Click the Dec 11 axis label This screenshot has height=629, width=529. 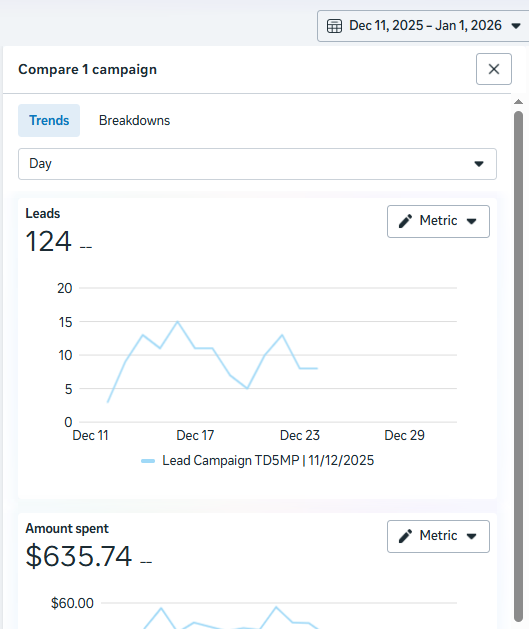point(90,435)
